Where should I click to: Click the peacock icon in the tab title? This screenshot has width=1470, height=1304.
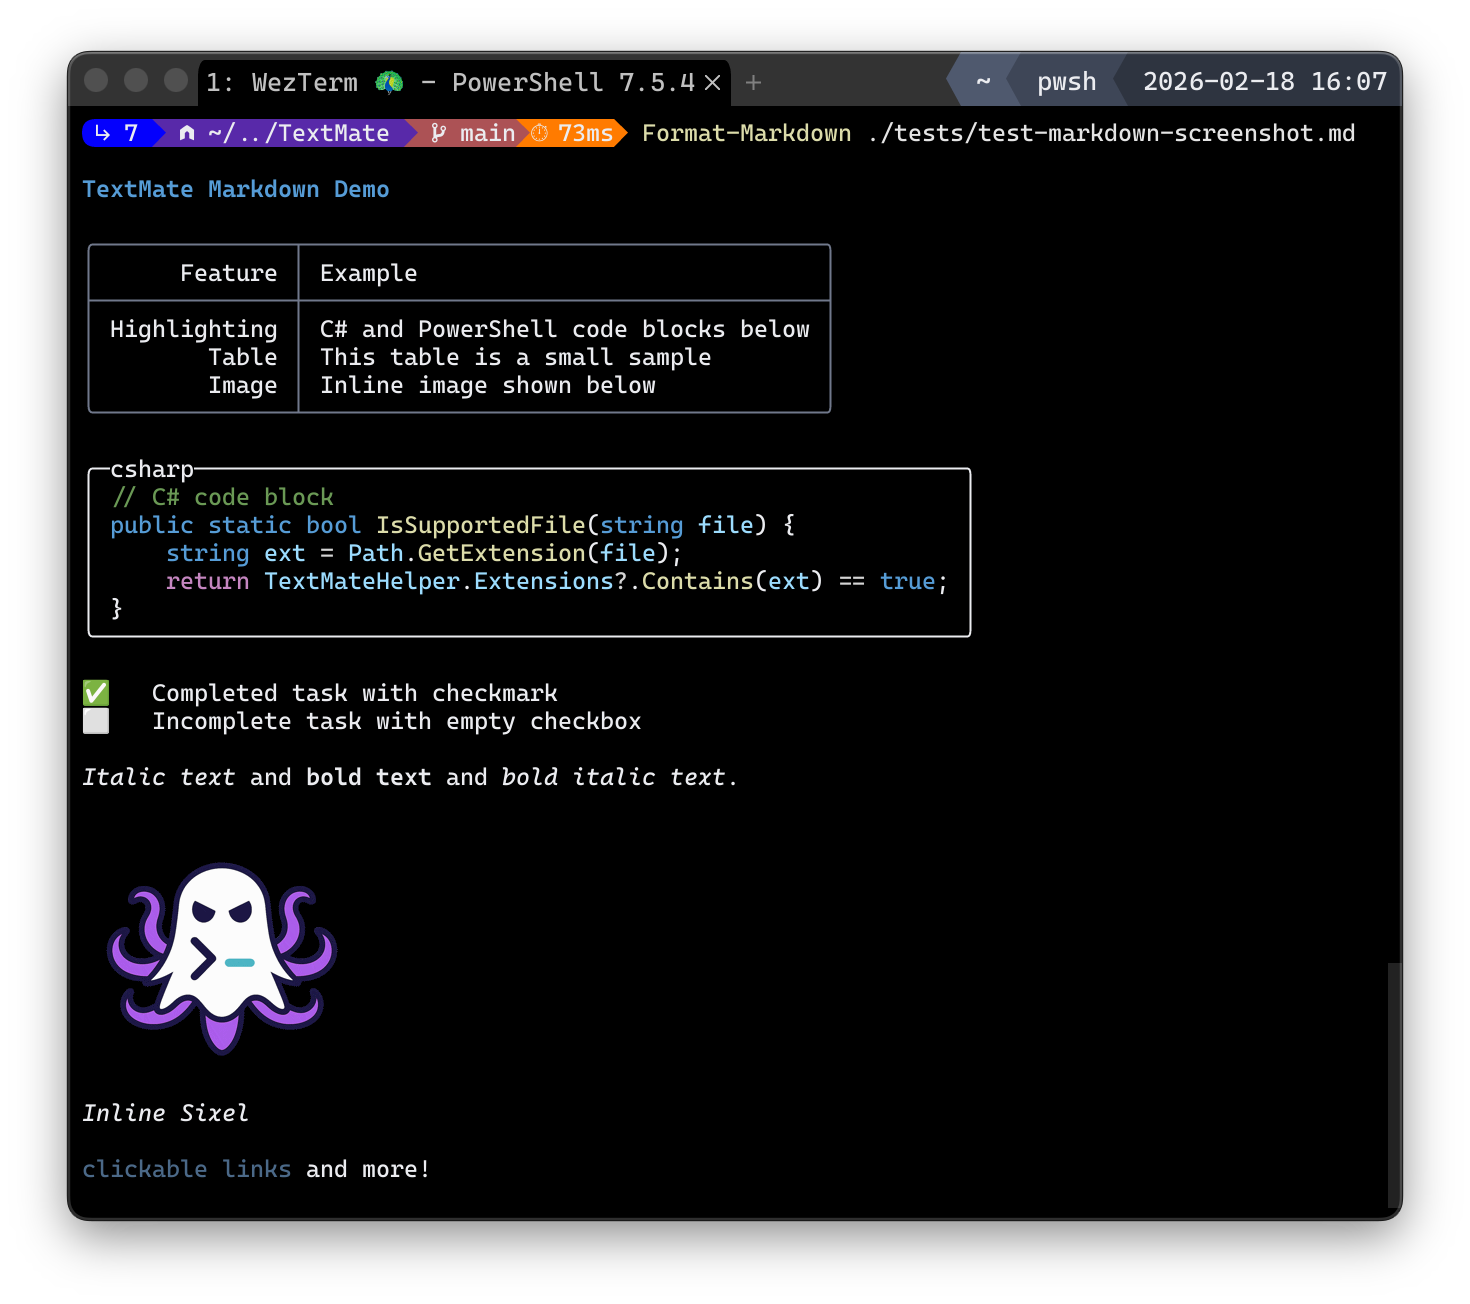[x=390, y=83]
